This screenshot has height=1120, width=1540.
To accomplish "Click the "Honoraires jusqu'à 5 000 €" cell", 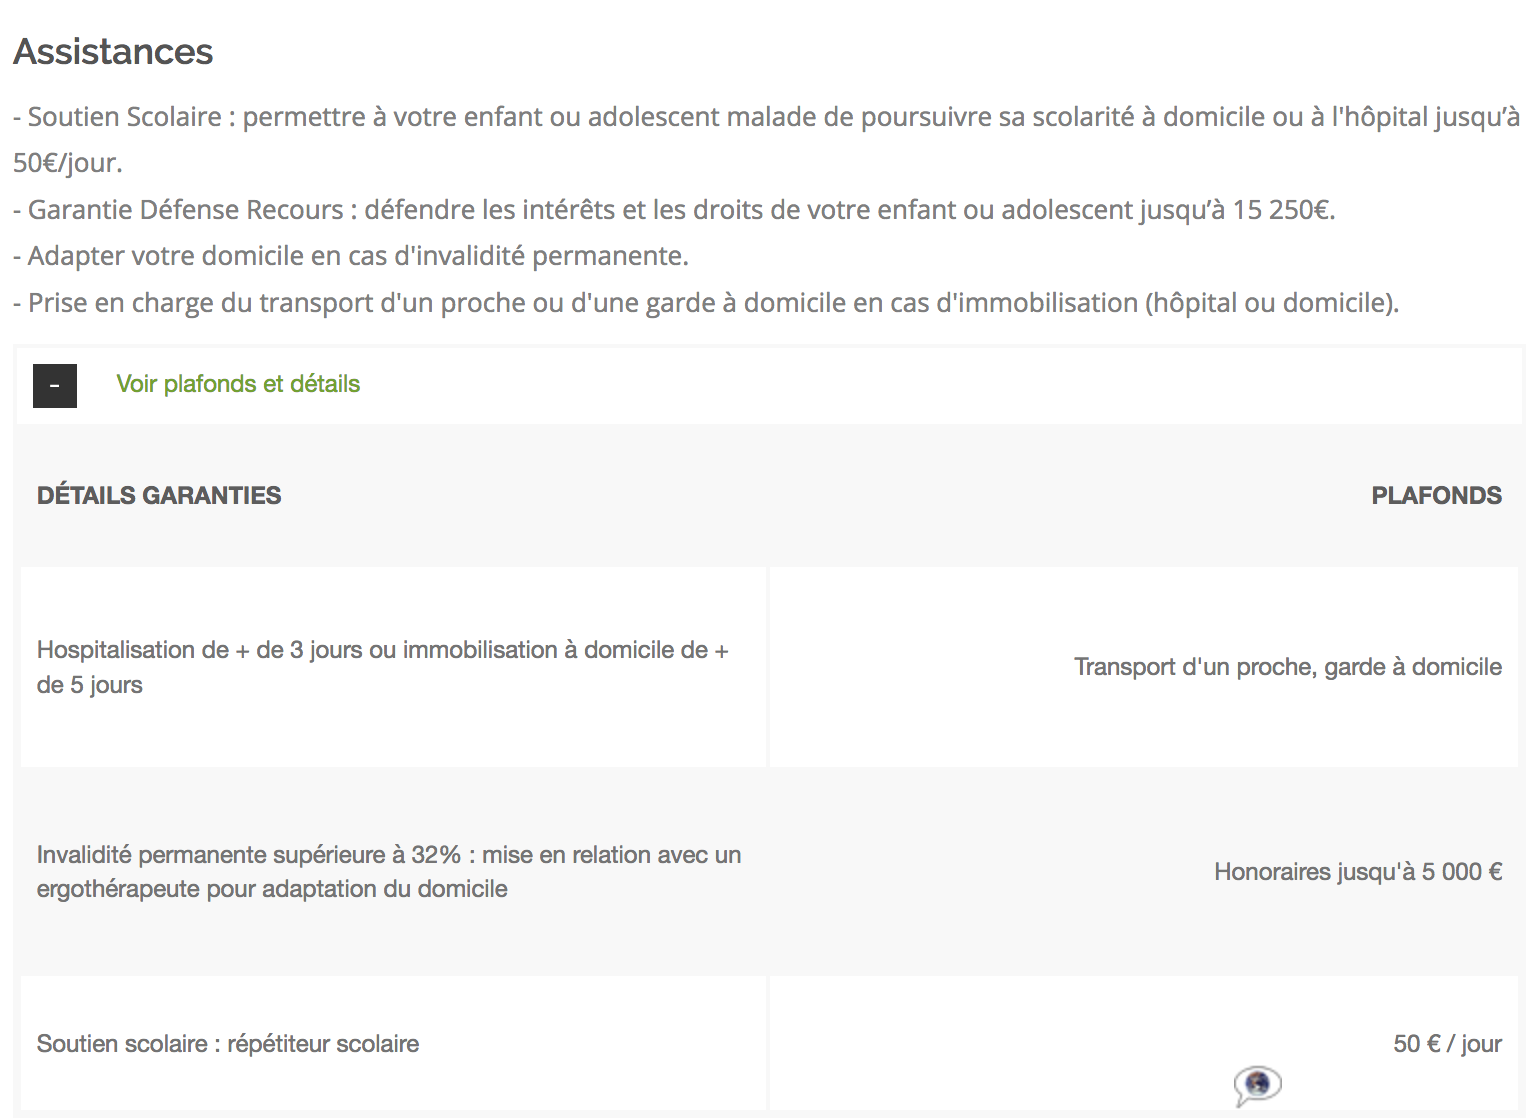I will [x=1357, y=872].
